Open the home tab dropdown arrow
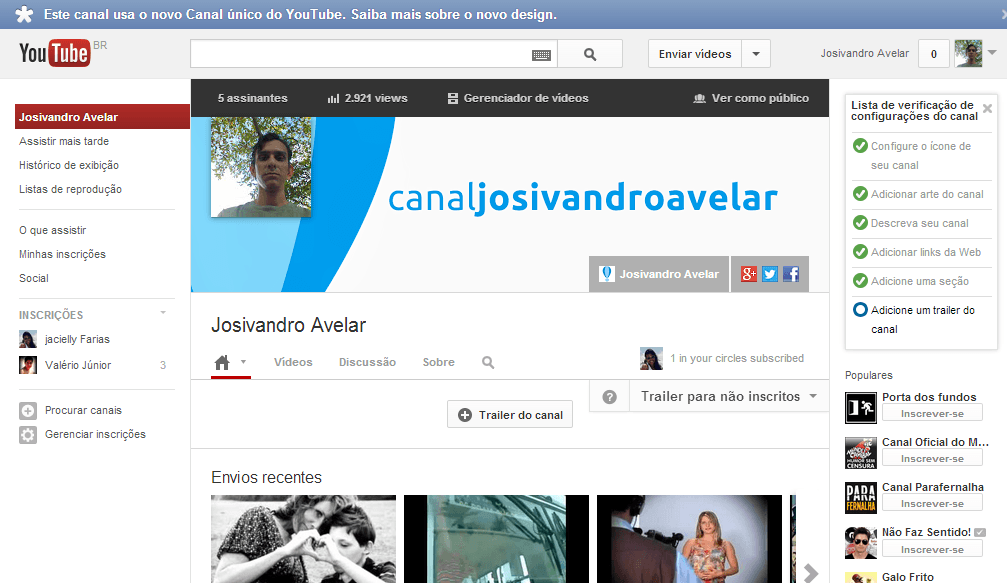The height and width of the screenshot is (583, 1007). (243, 362)
